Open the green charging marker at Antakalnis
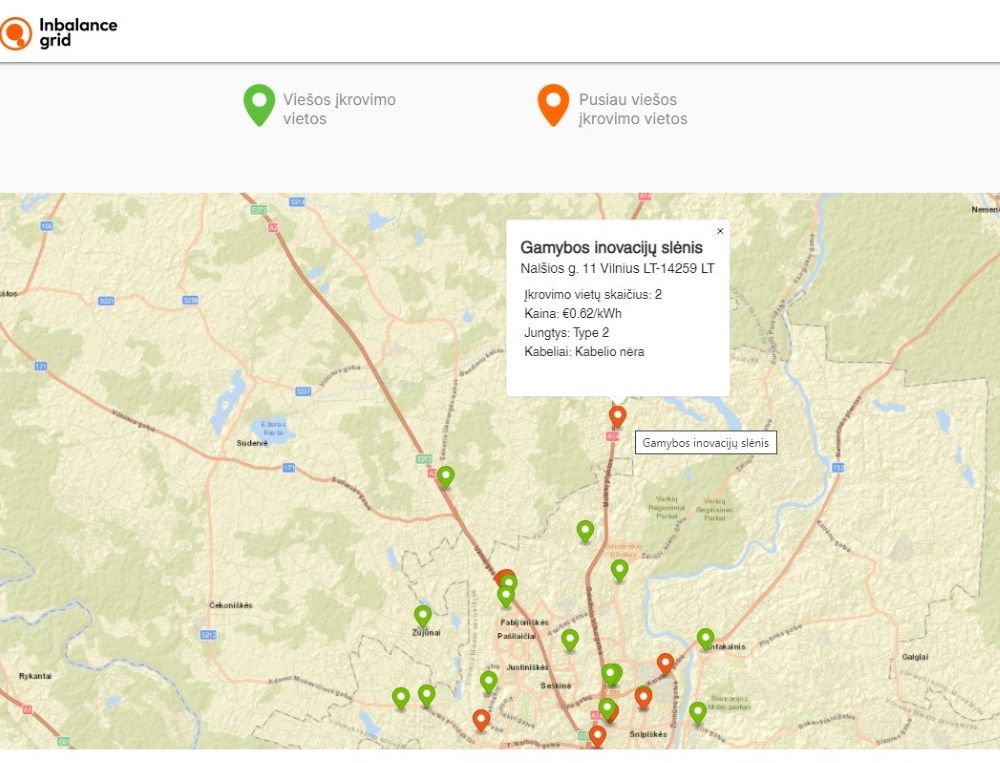 [705, 638]
